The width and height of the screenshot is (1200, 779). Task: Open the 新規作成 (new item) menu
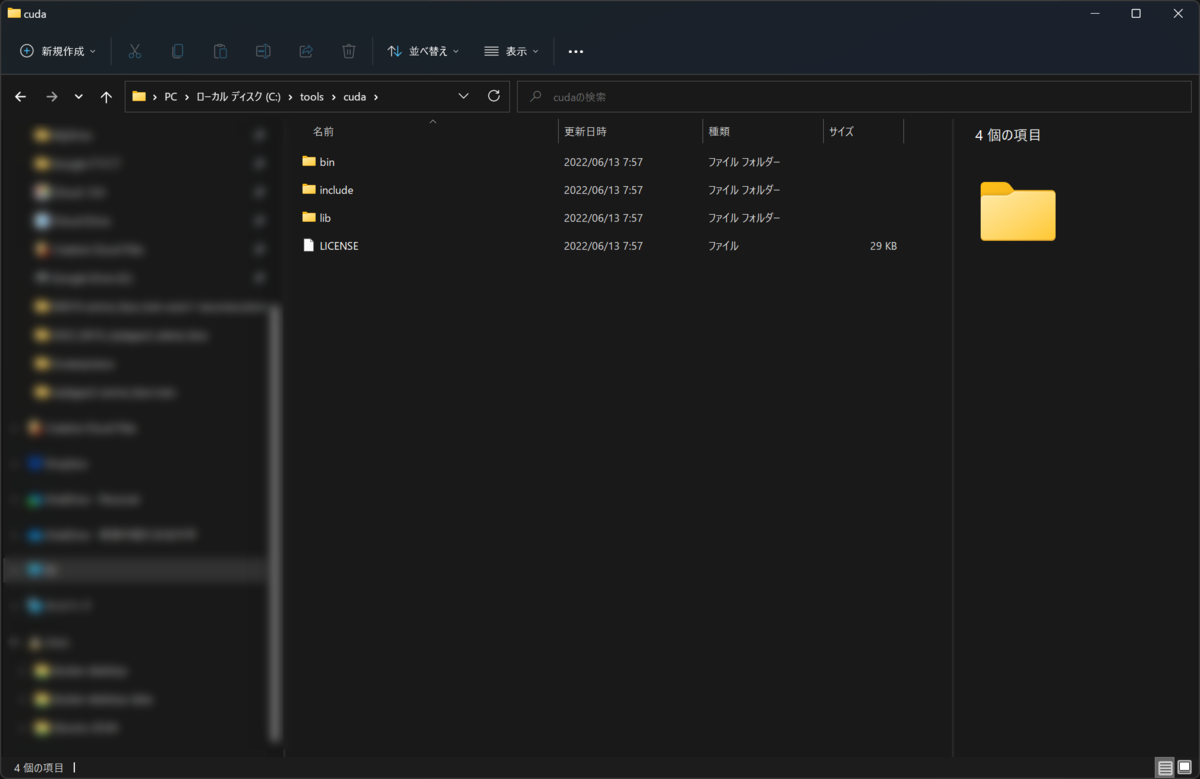coord(58,51)
